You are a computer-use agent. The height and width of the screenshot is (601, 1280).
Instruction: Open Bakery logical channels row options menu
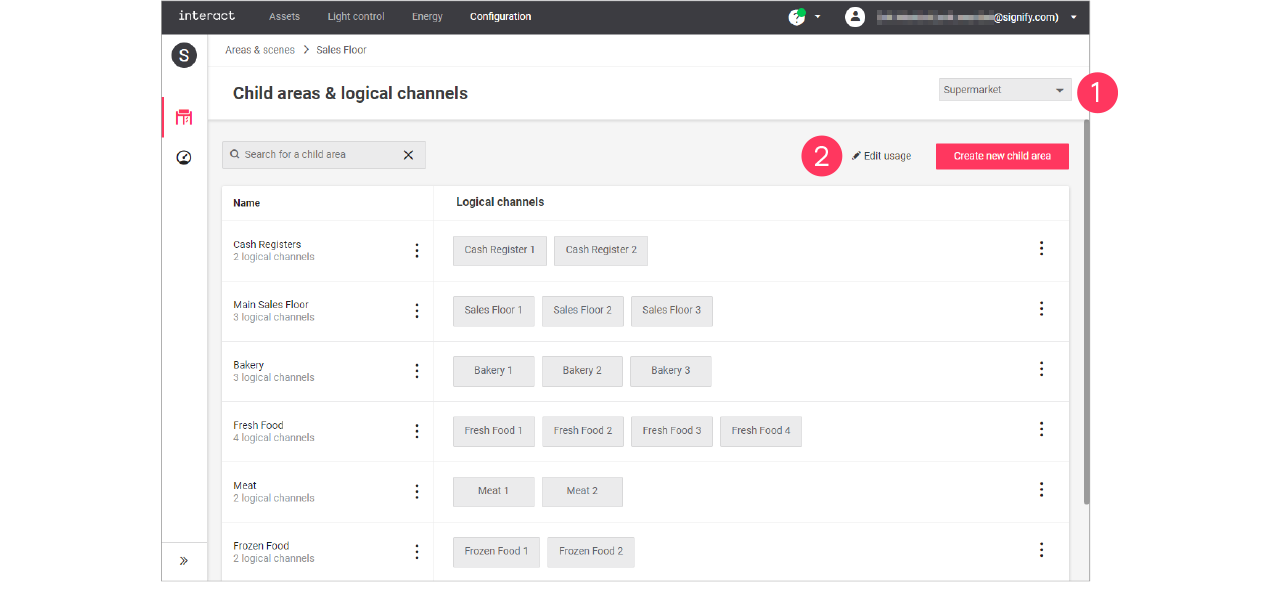(x=1041, y=369)
